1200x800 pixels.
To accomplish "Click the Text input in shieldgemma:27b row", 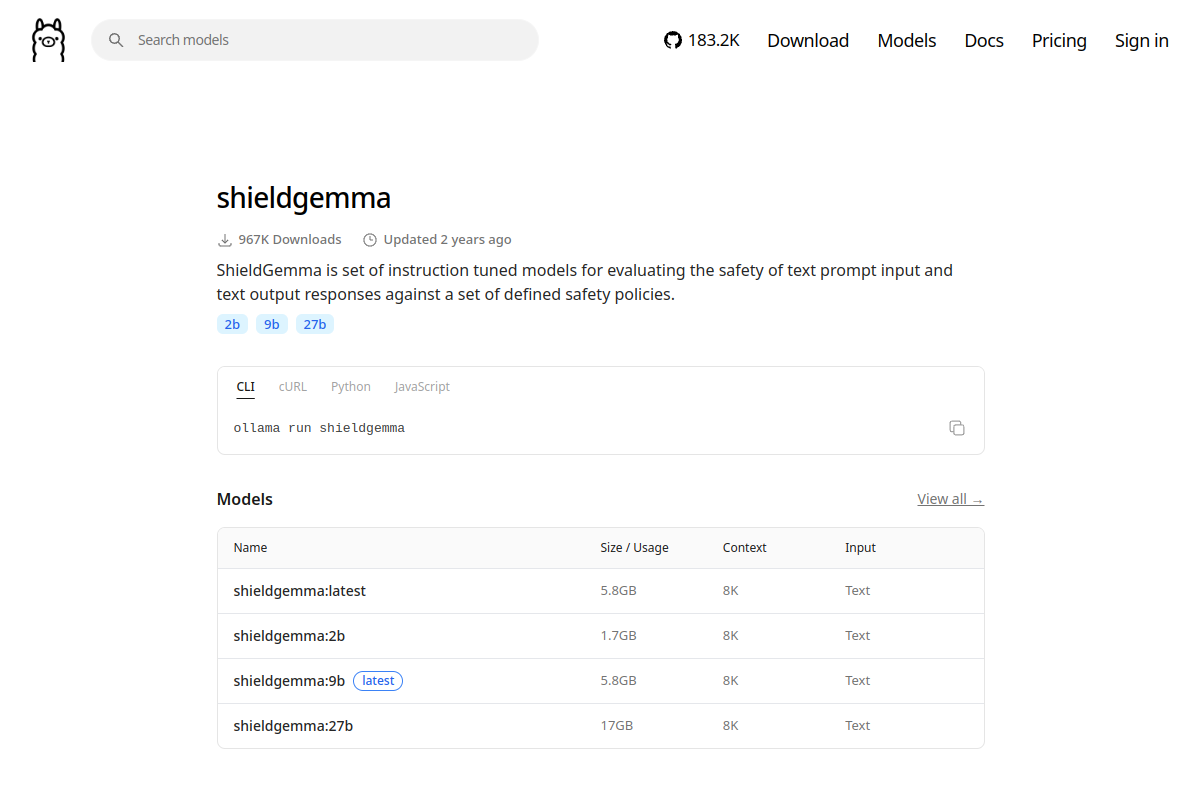I will coord(857,726).
